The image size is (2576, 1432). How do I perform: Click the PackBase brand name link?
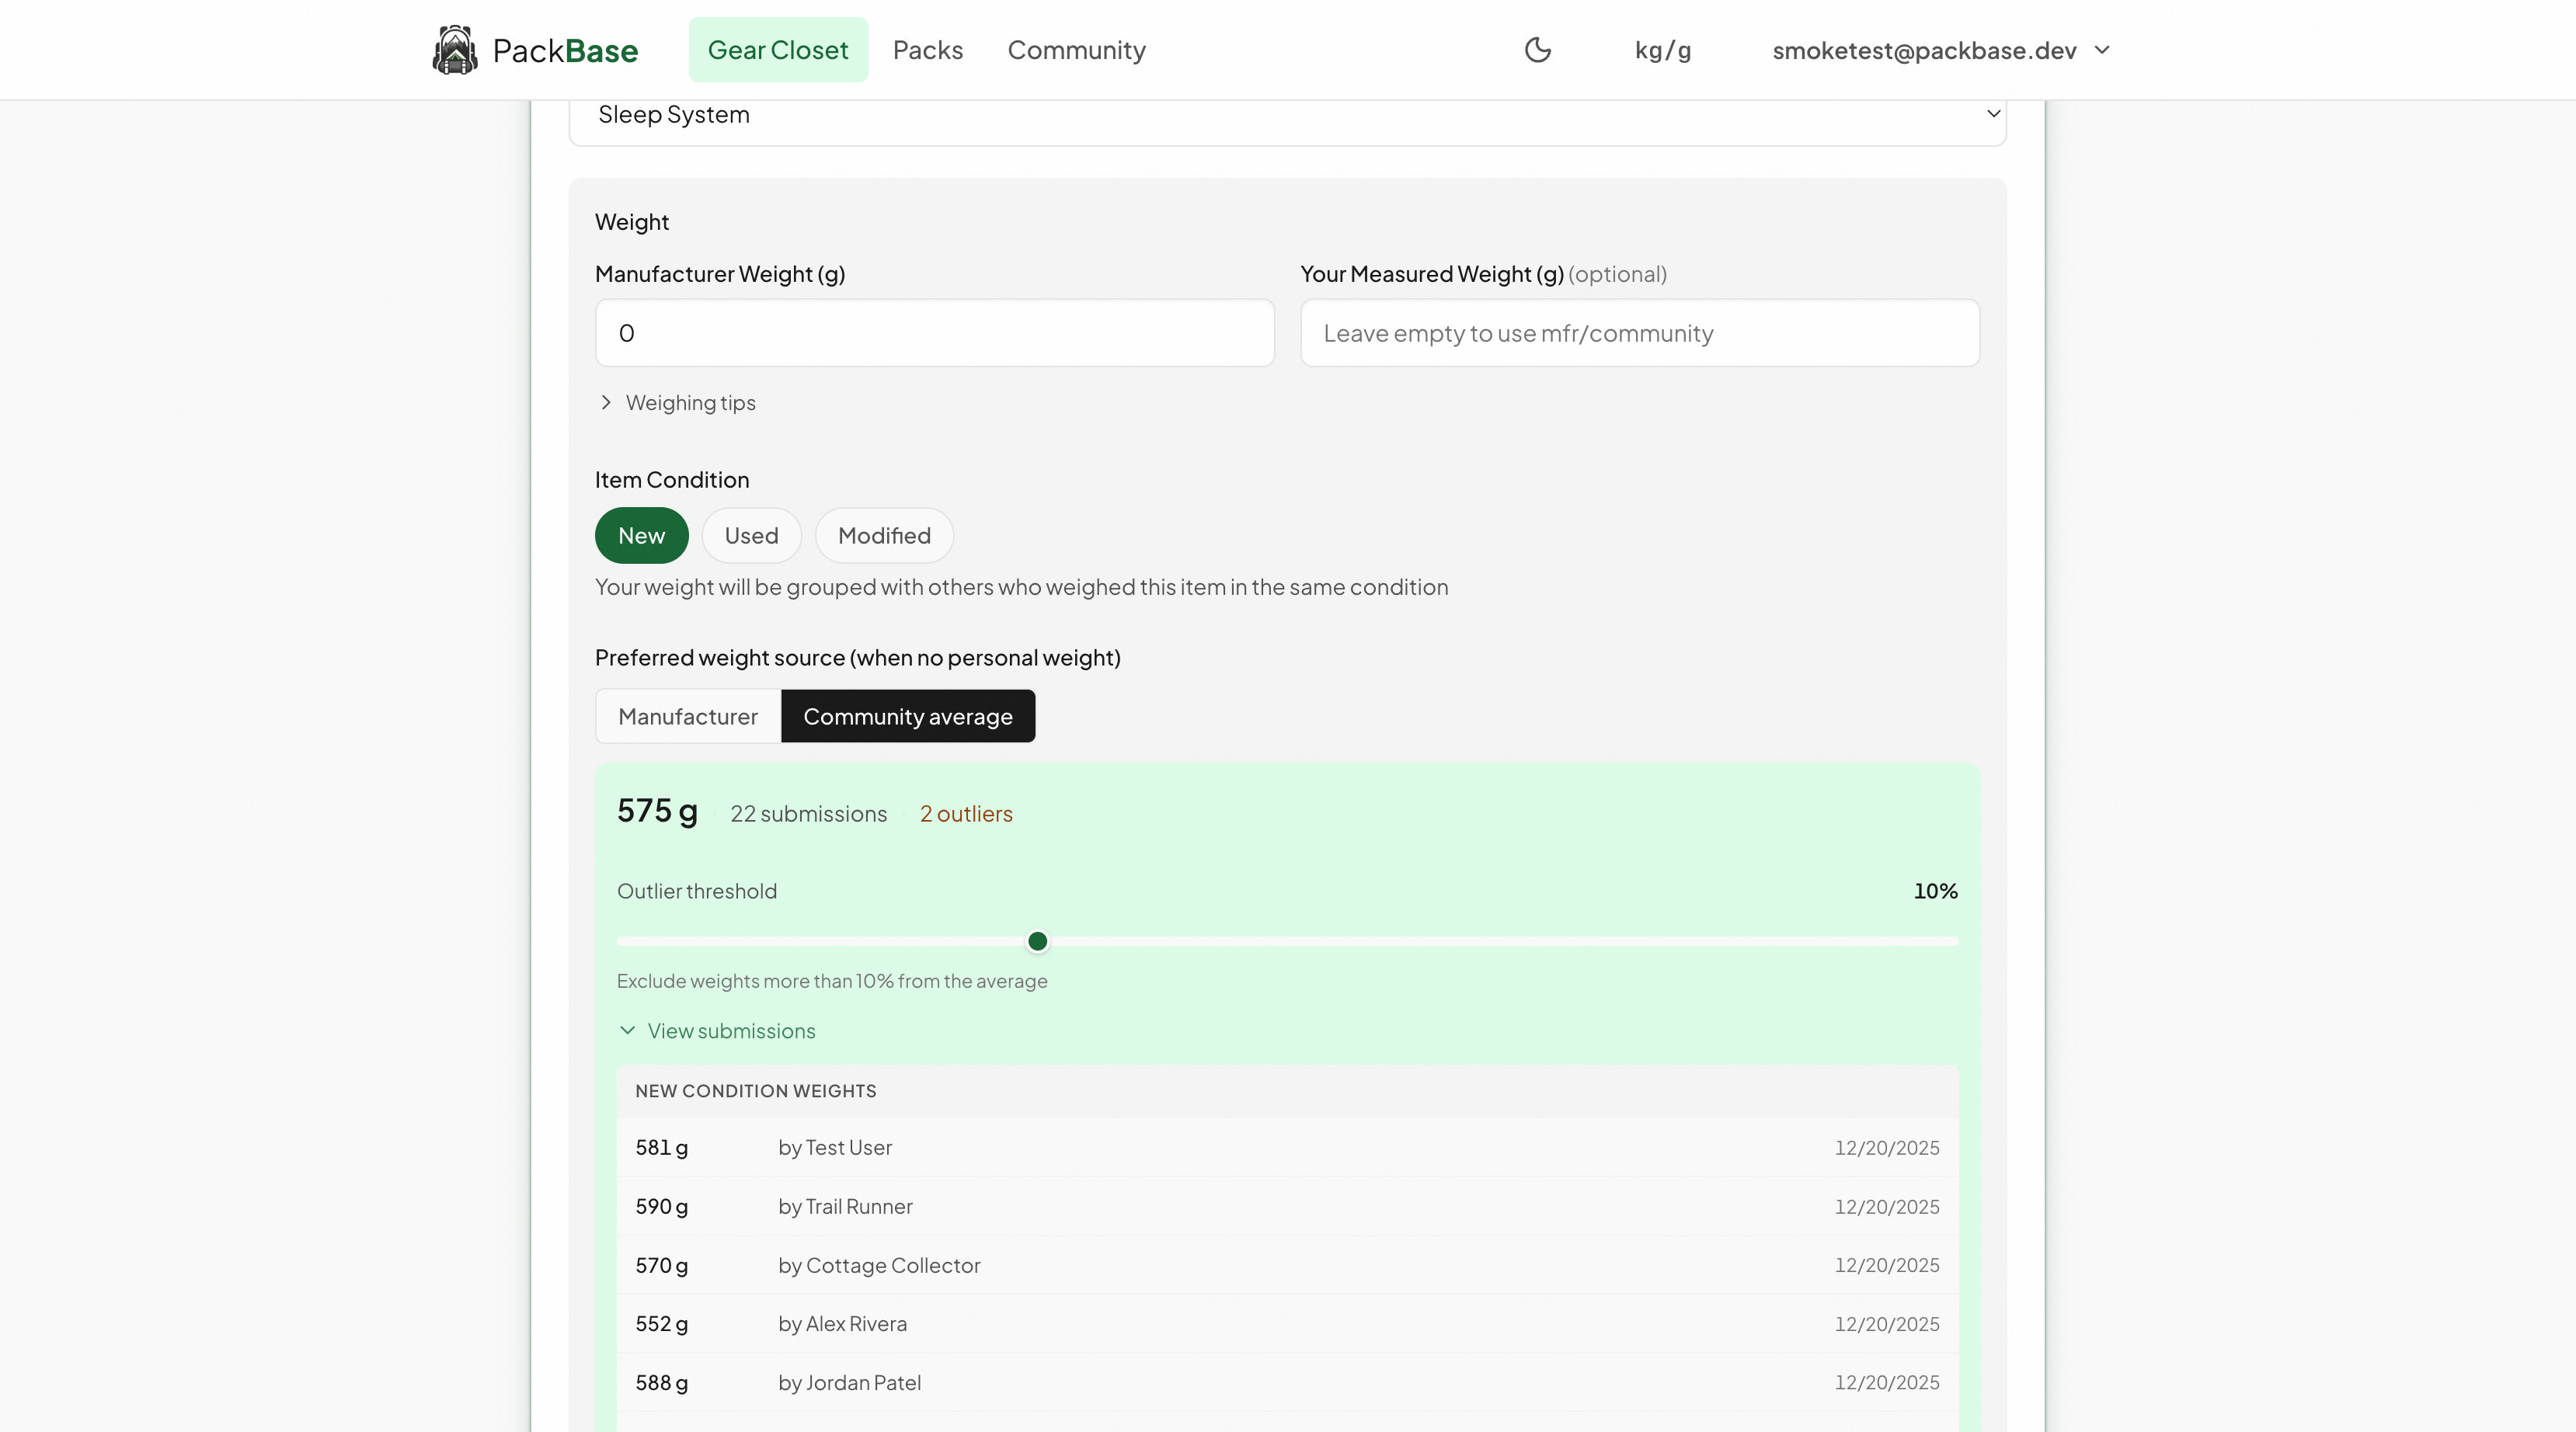[x=565, y=51]
